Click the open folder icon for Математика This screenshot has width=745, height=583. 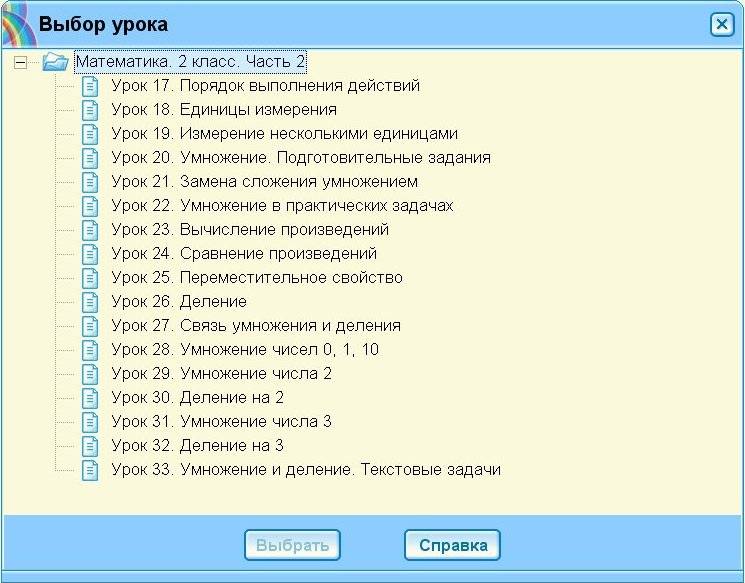pos(55,62)
